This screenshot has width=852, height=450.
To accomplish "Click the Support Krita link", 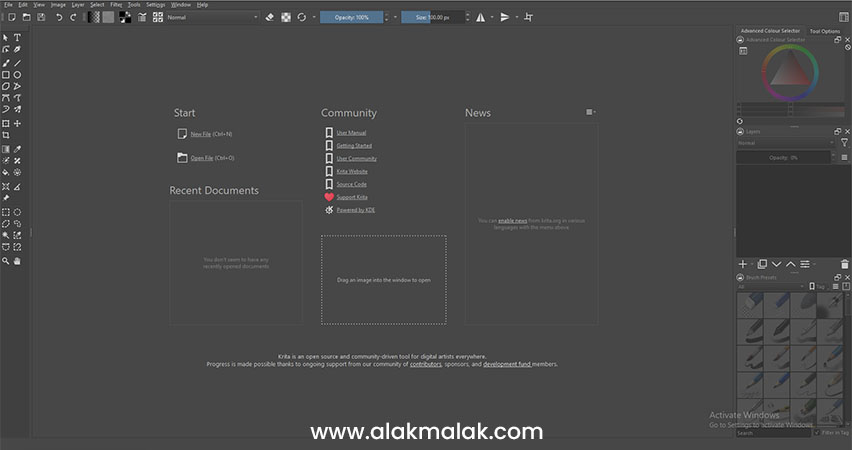I will click(352, 197).
